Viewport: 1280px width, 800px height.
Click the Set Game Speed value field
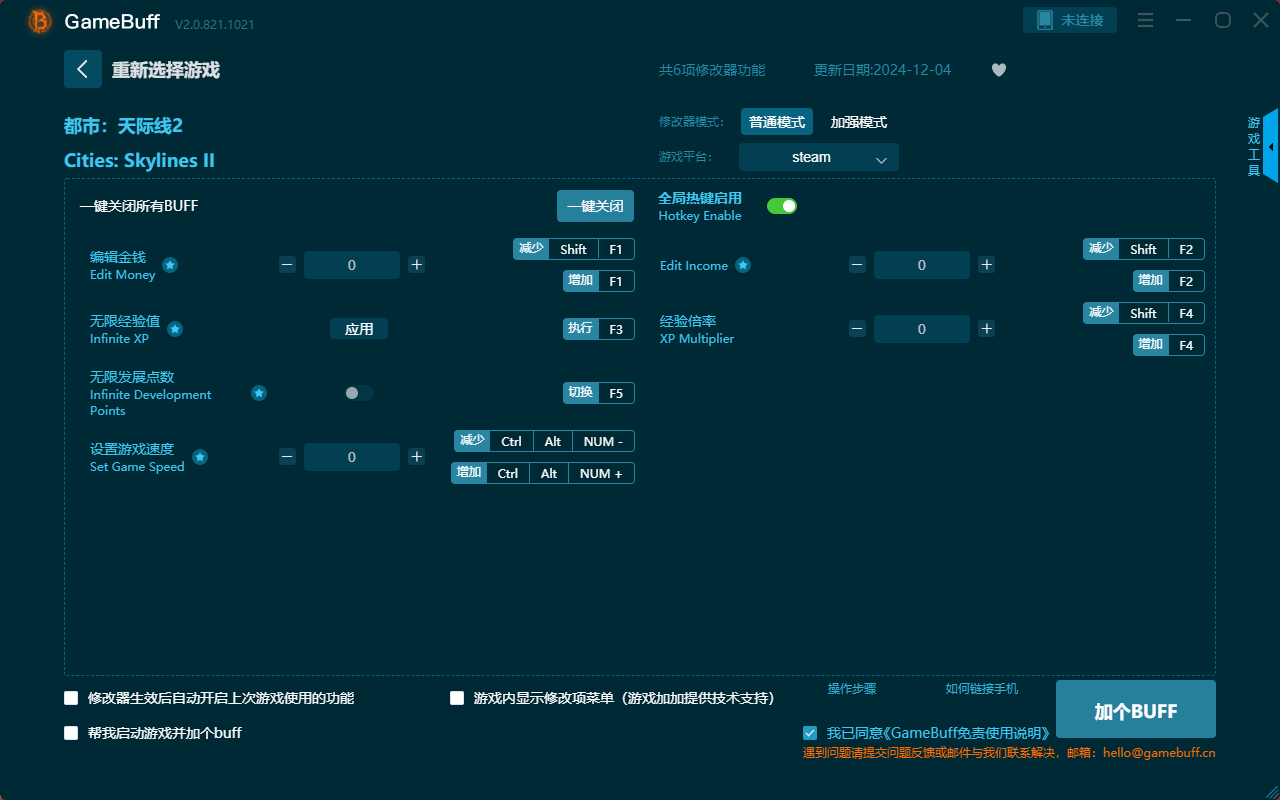click(352, 457)
